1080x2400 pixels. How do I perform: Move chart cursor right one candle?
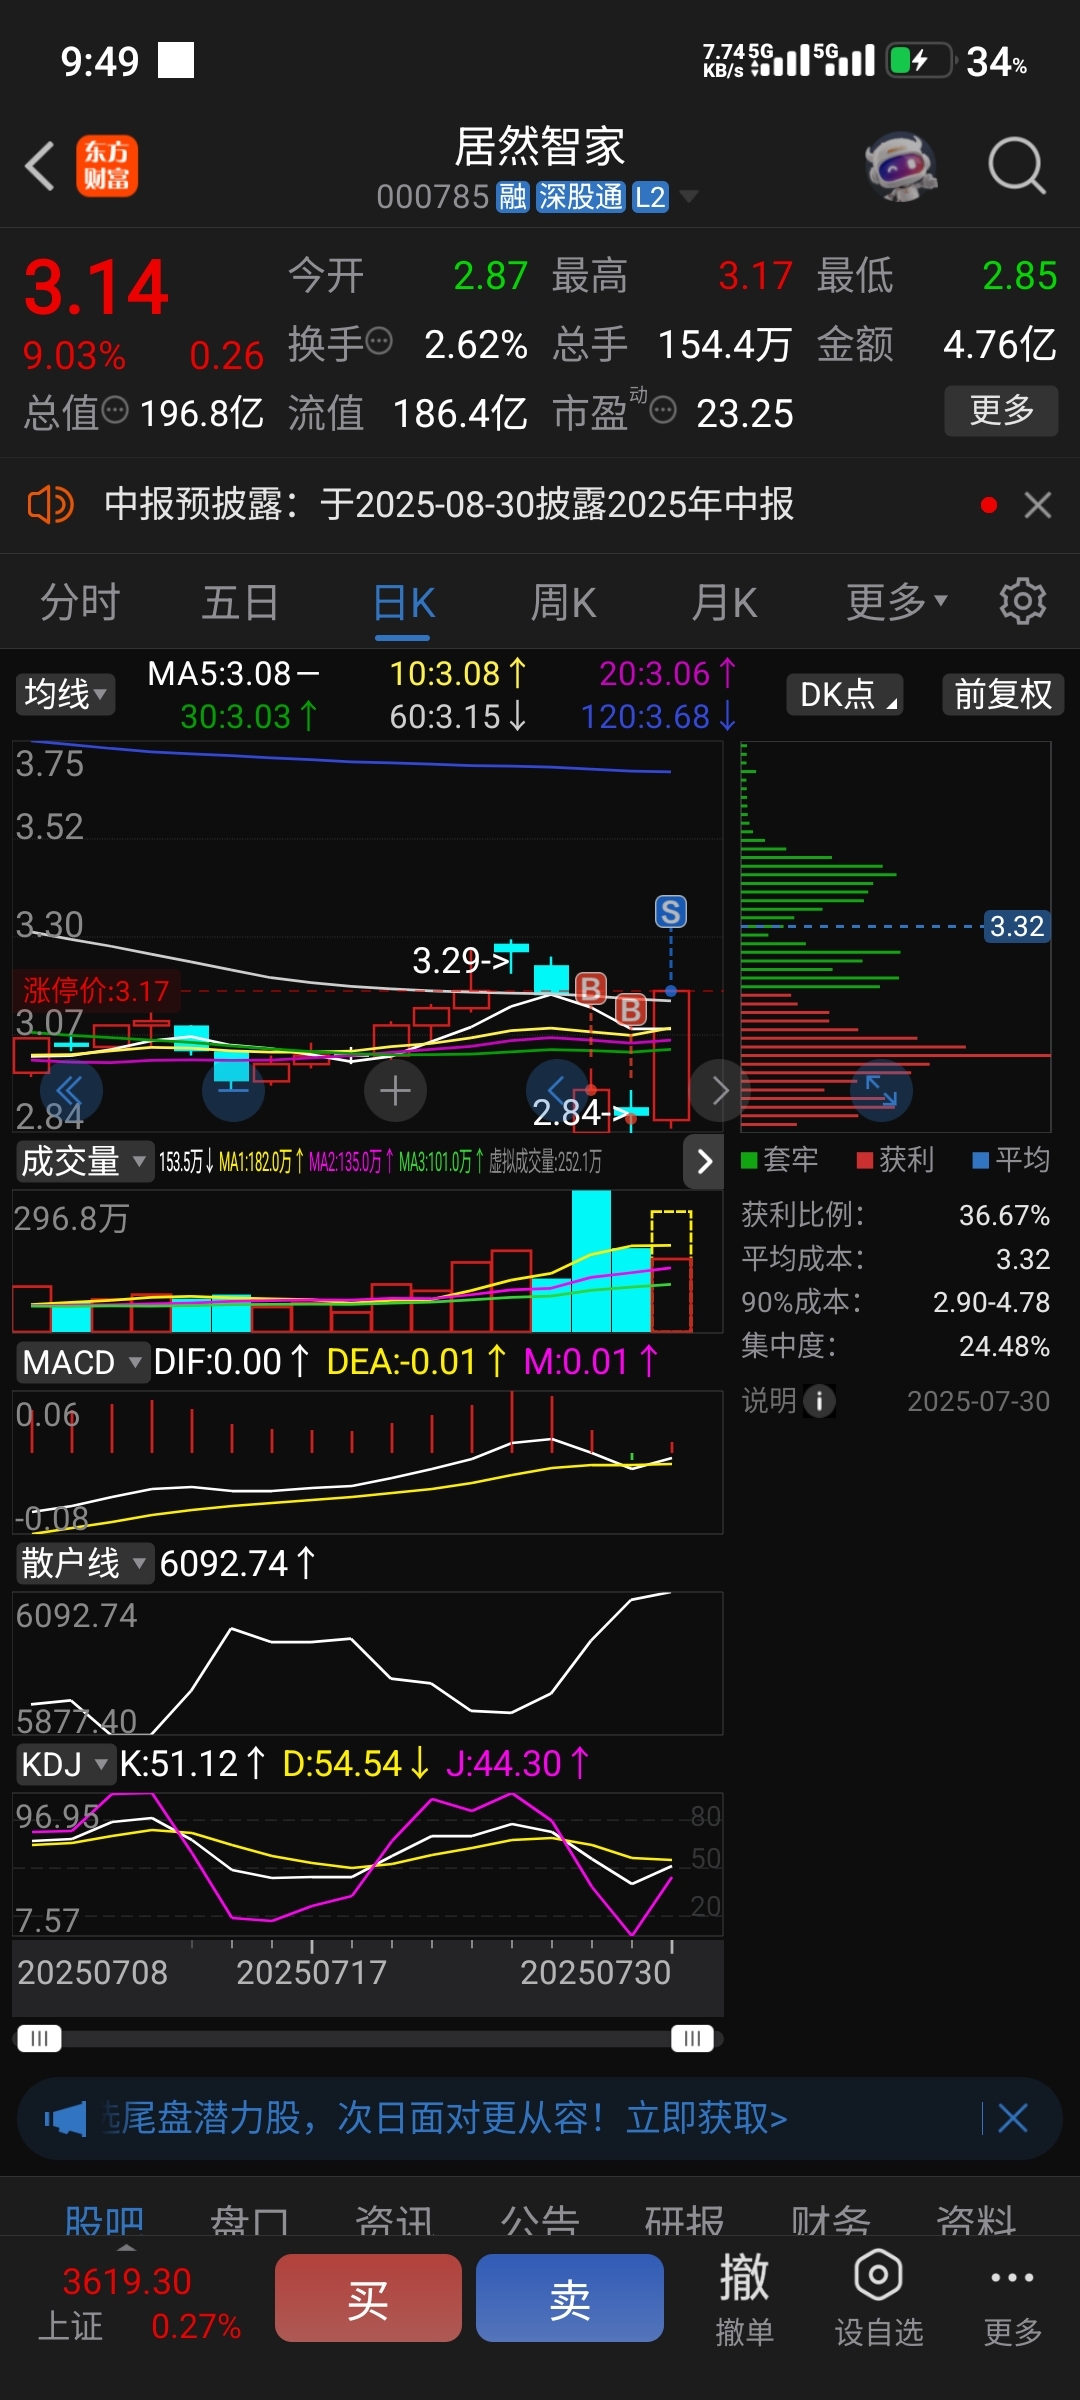(720, 1091)
